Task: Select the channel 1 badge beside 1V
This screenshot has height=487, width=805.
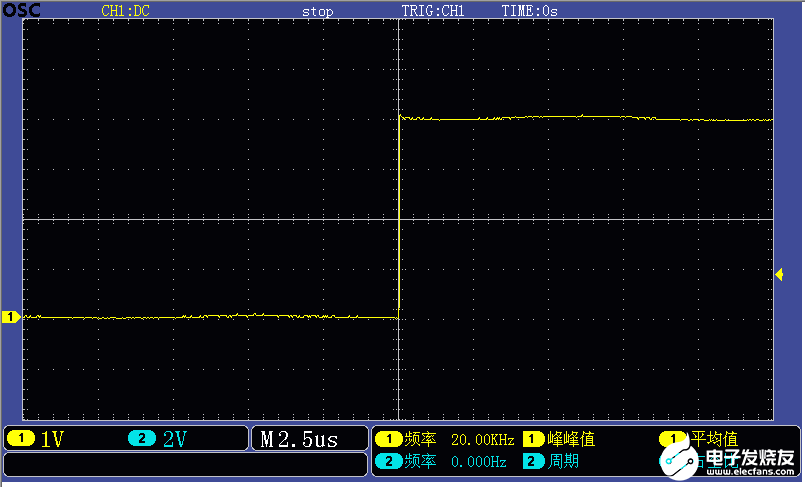Action: pyautogui.click(x=21, y=438)
